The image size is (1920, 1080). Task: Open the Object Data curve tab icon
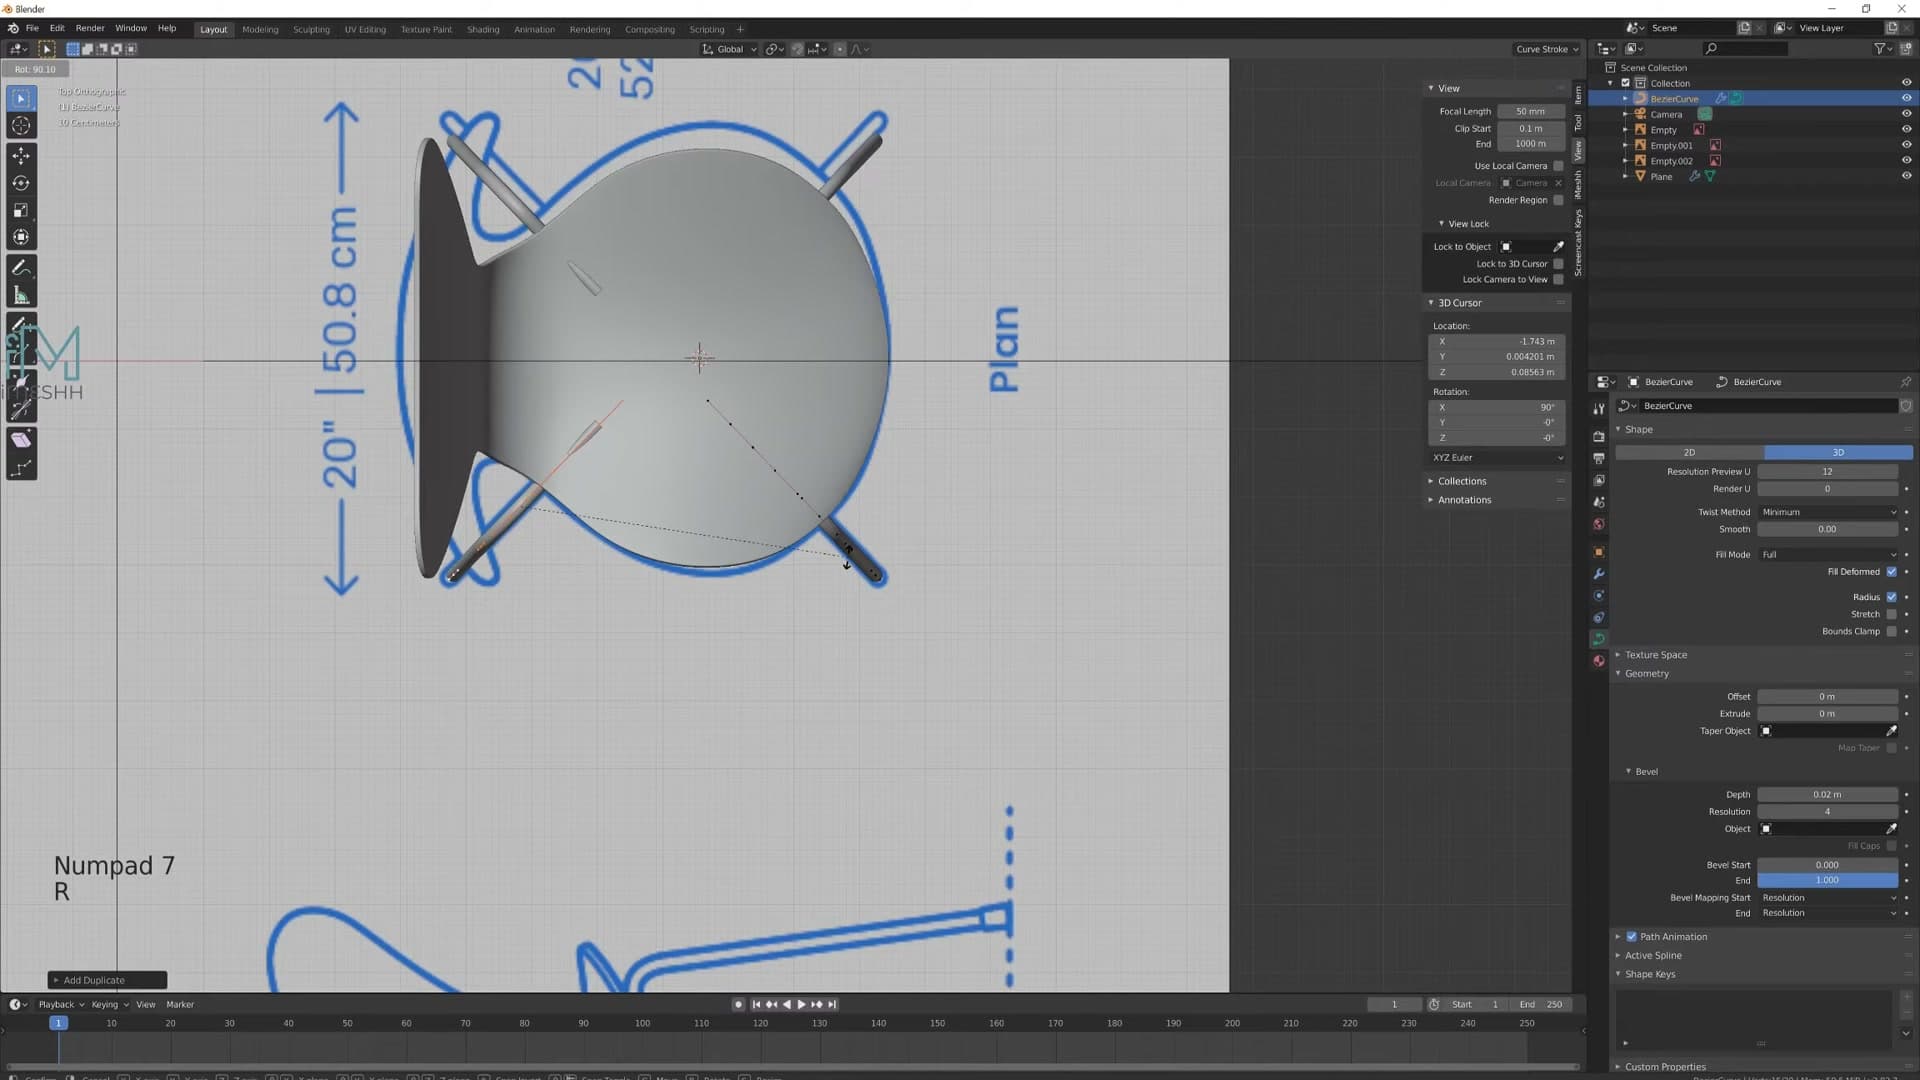coord(1599,639)
